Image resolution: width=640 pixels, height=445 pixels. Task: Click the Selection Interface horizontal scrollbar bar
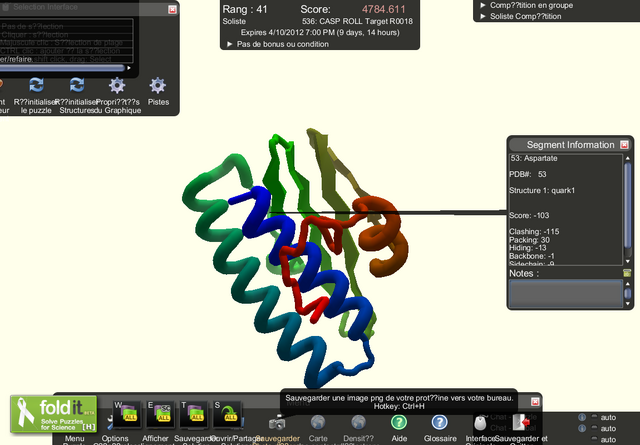tap(61, 68)
